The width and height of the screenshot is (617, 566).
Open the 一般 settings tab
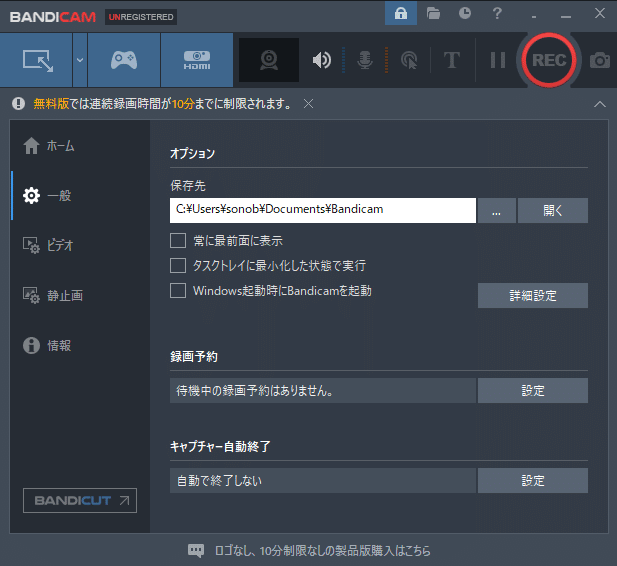click(x=80, y=196)
